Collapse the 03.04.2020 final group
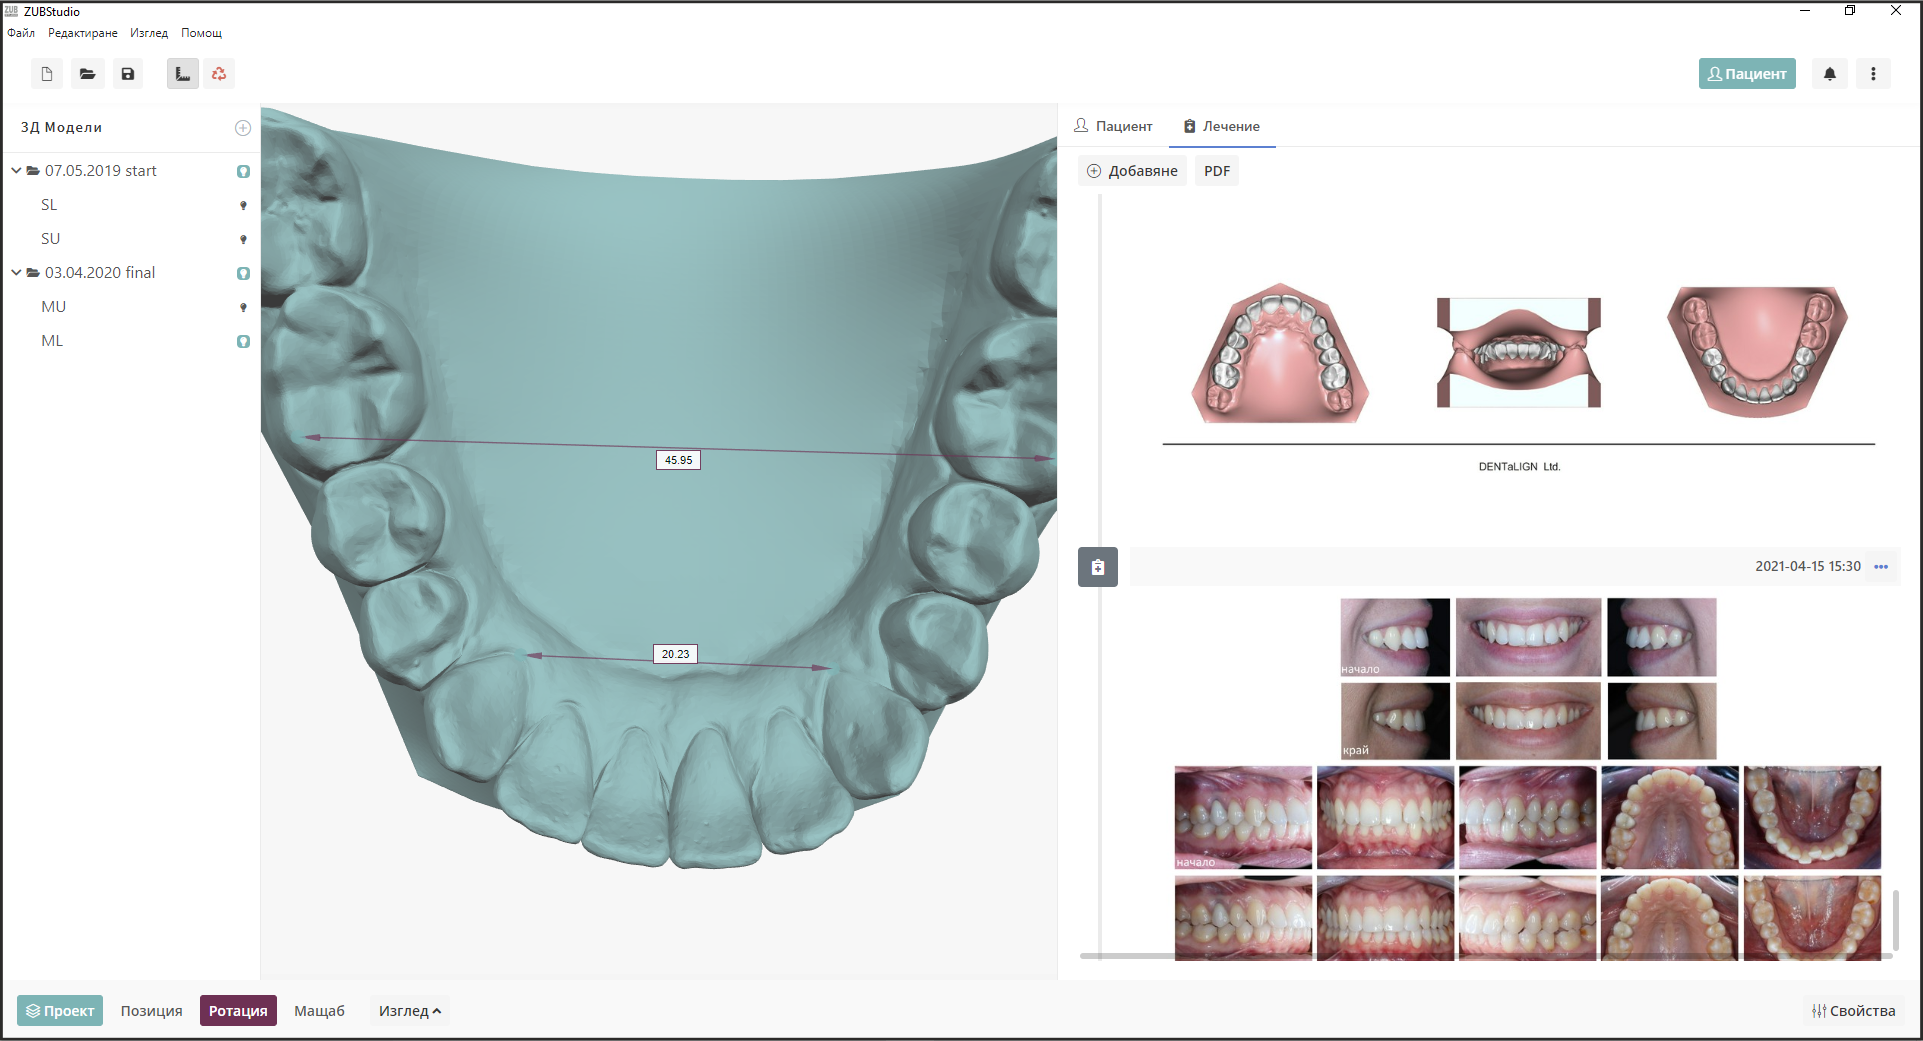Screen dimensions: 1923x1041 [15, 272]
